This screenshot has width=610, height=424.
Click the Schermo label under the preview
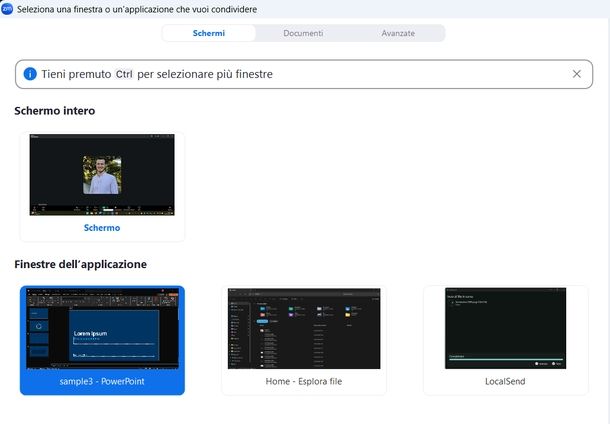tap(102, 228)
